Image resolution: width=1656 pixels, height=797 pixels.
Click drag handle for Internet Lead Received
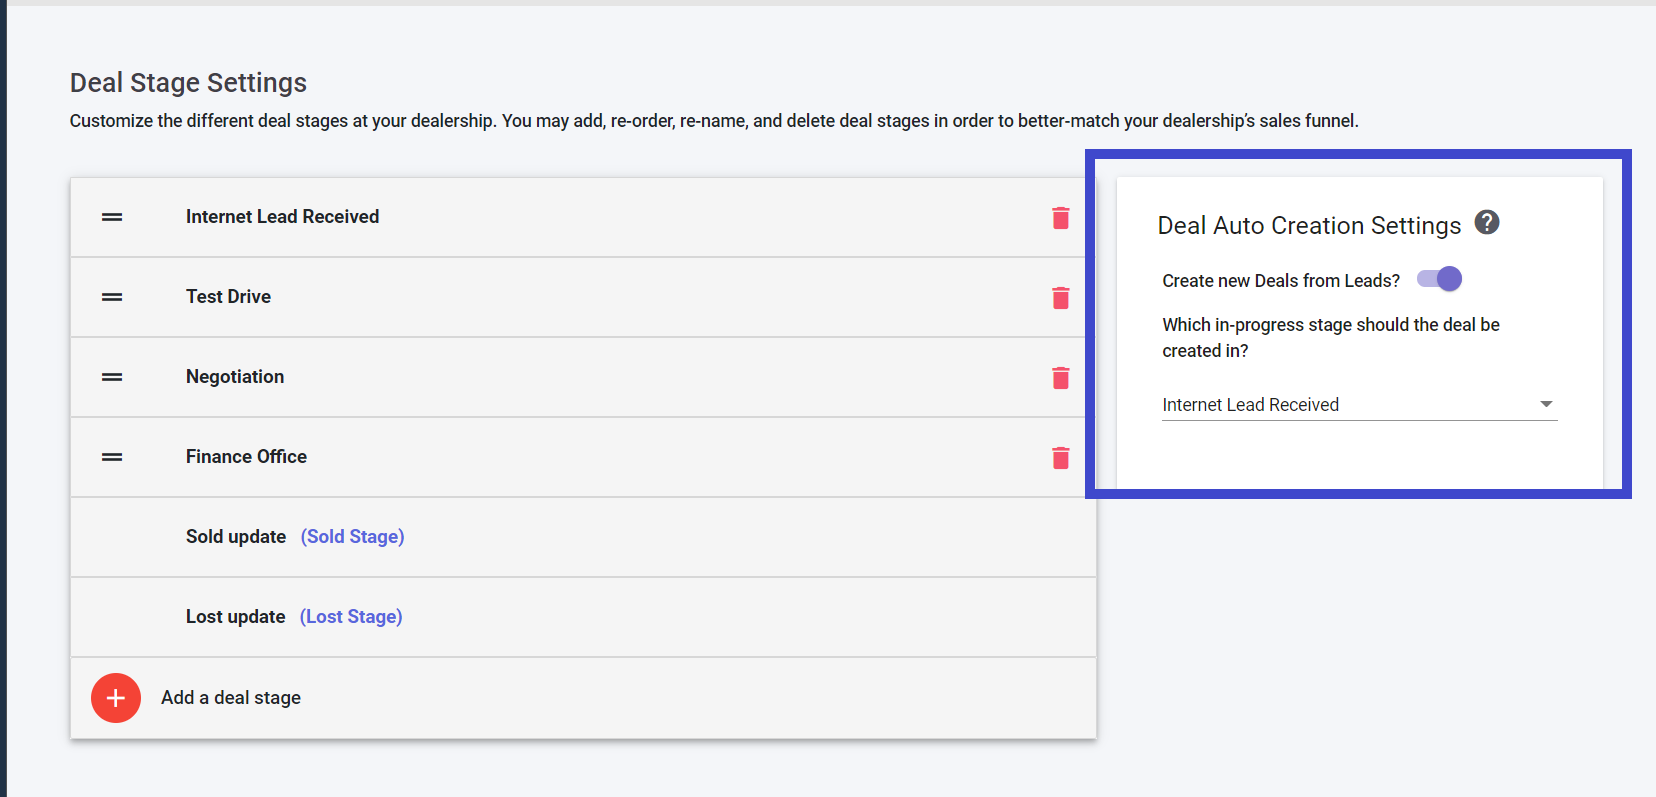pyautogui.click(x=112, y=217)
